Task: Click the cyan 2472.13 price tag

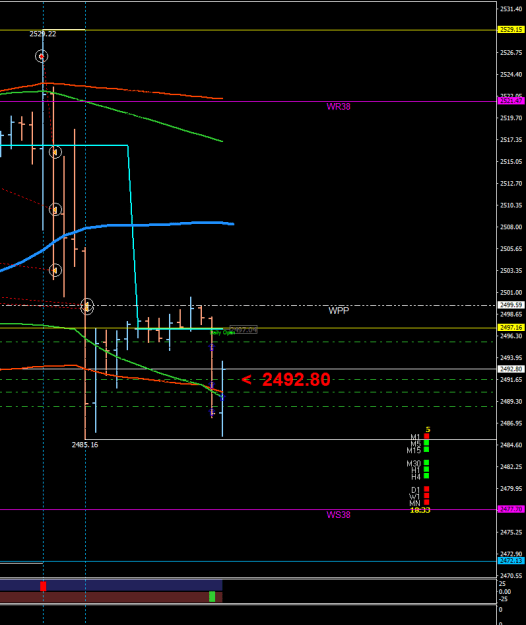Action: pyautogui.click(x=511, y=561)
